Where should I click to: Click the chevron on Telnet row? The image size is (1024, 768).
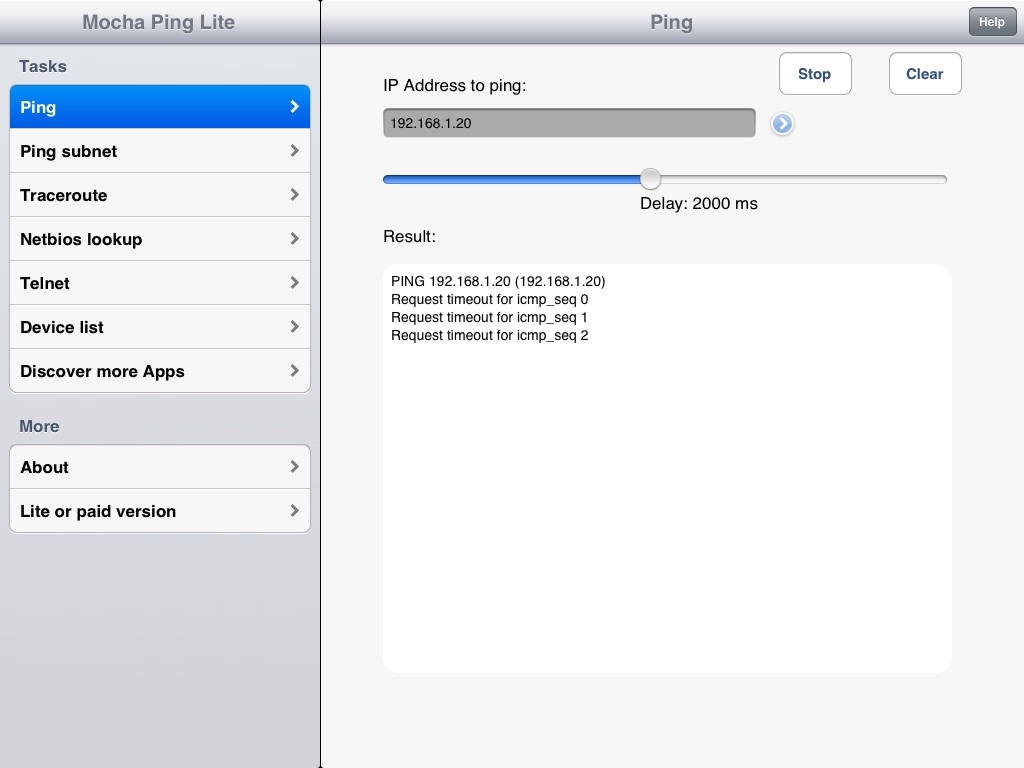click(295, 283)
